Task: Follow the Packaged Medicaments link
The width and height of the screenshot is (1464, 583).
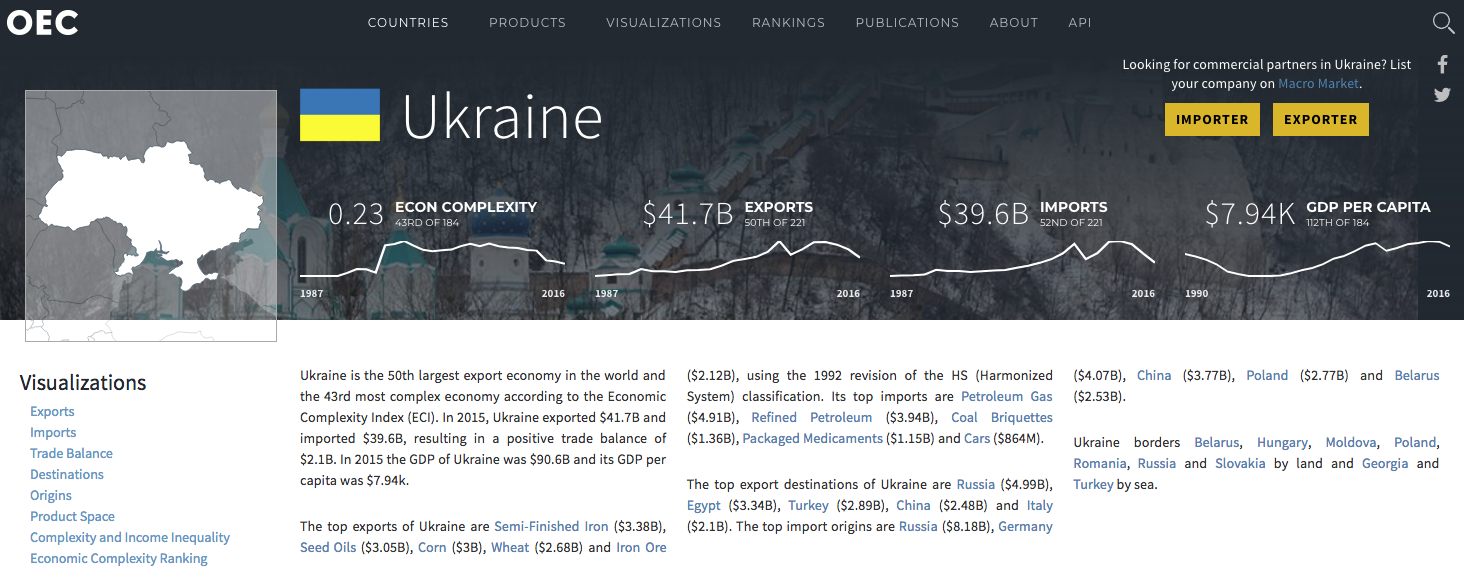Action: [x=813, y=438]
